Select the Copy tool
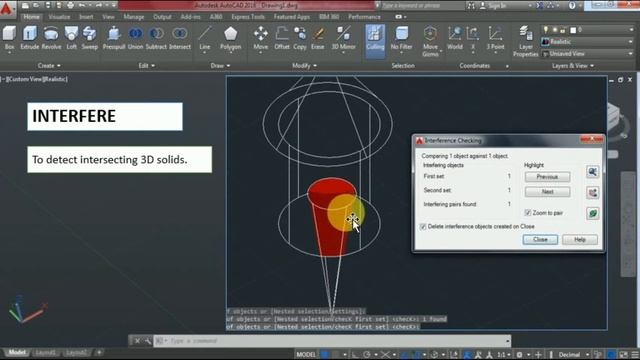Image resolution: width=640 pixels, height=360 pixels. [300, 38]
